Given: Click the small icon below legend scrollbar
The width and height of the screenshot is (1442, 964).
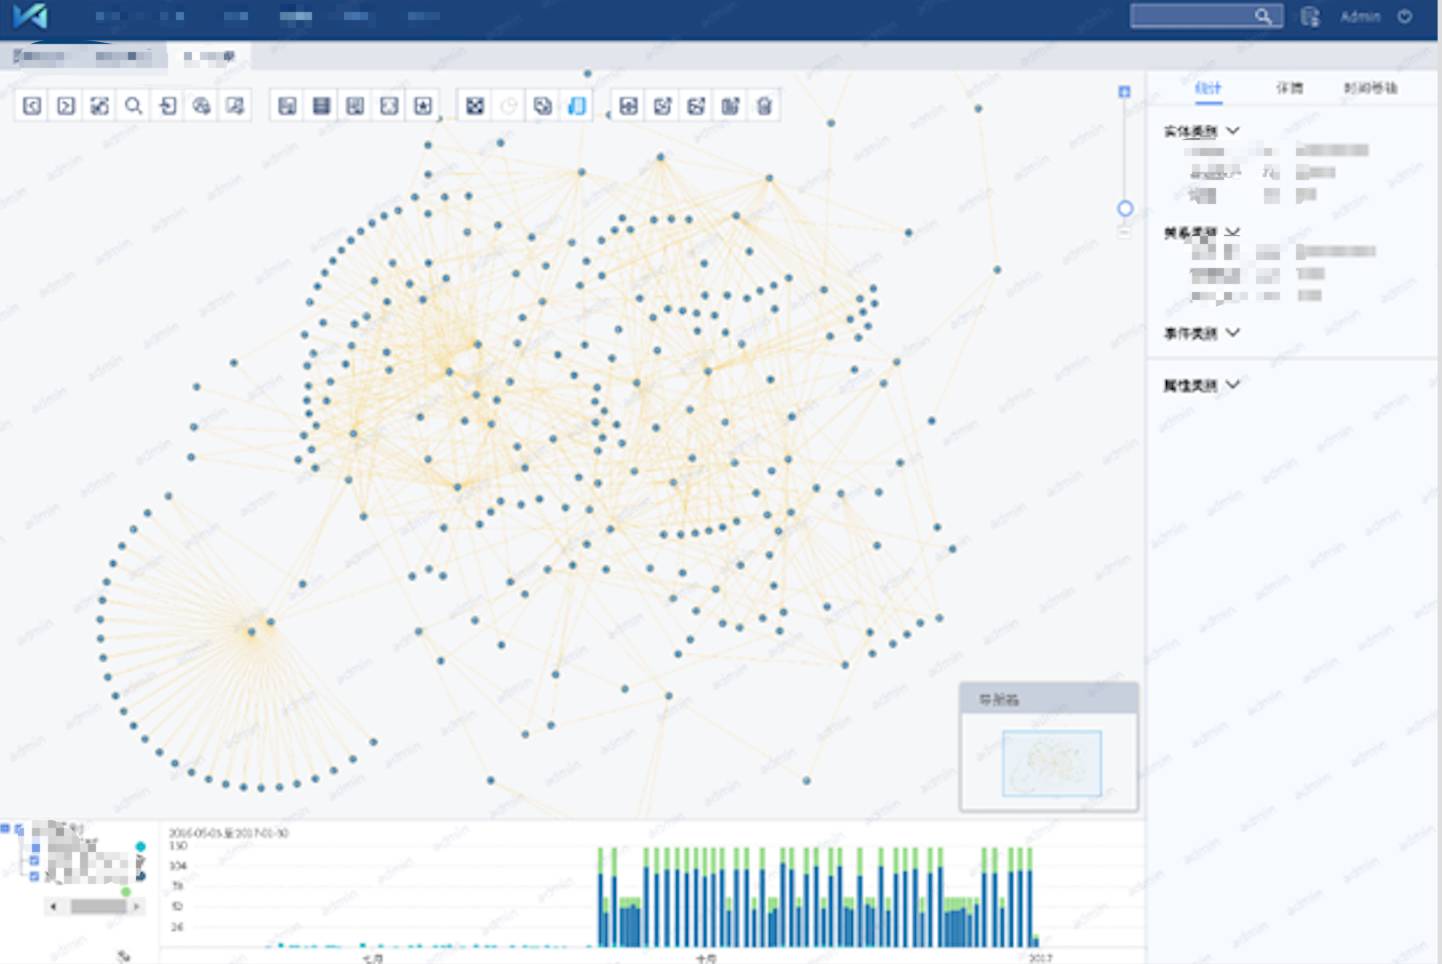Looking at the screenshot, I should pyautogui.click(x=124, y=956).
